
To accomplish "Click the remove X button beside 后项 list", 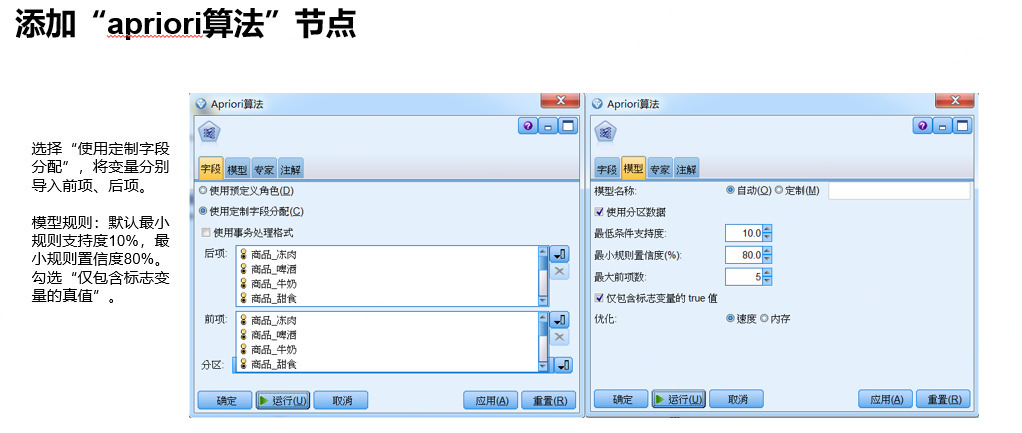I will tap(559, 271).
